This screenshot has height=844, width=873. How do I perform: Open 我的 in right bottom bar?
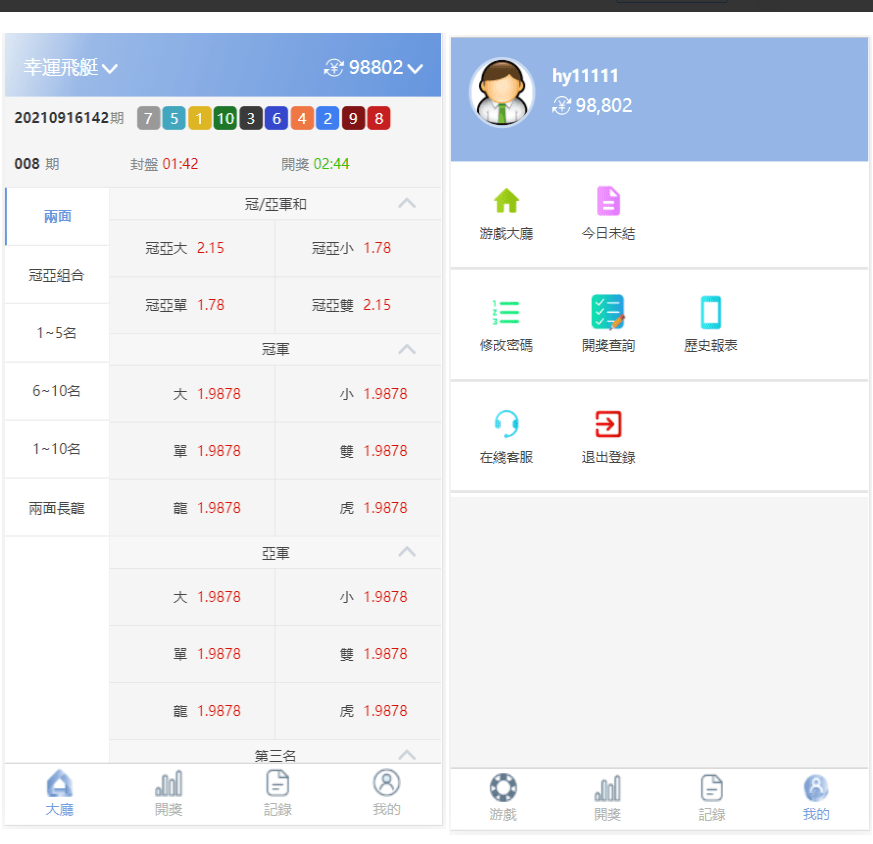coord(816,797)
